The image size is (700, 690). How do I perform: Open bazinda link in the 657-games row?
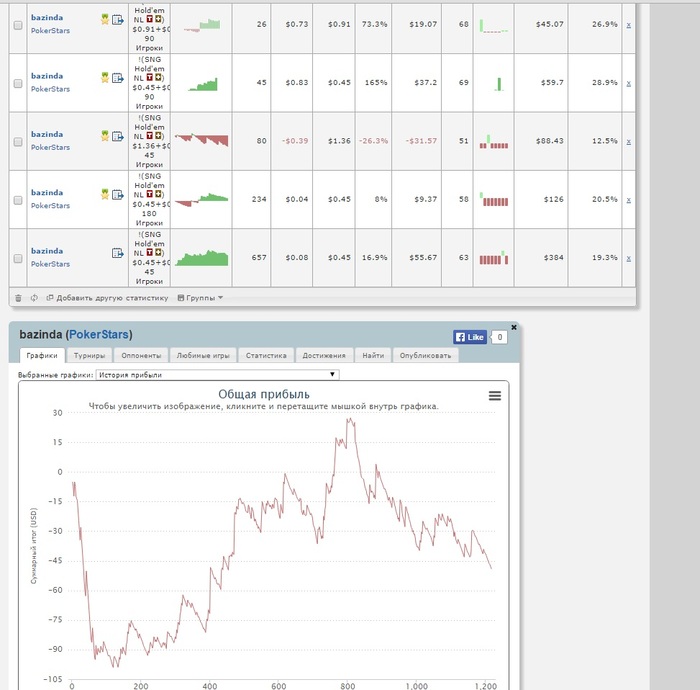coord(47,251)
